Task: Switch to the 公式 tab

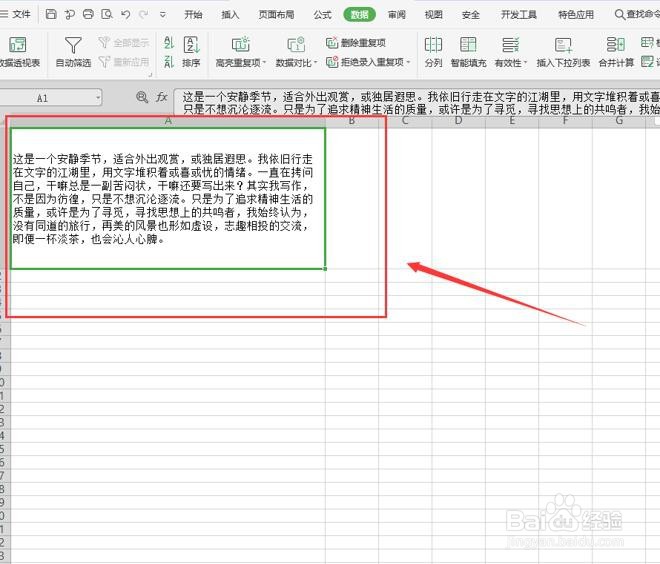Action: pyautogui.click(x=322, y=15)
